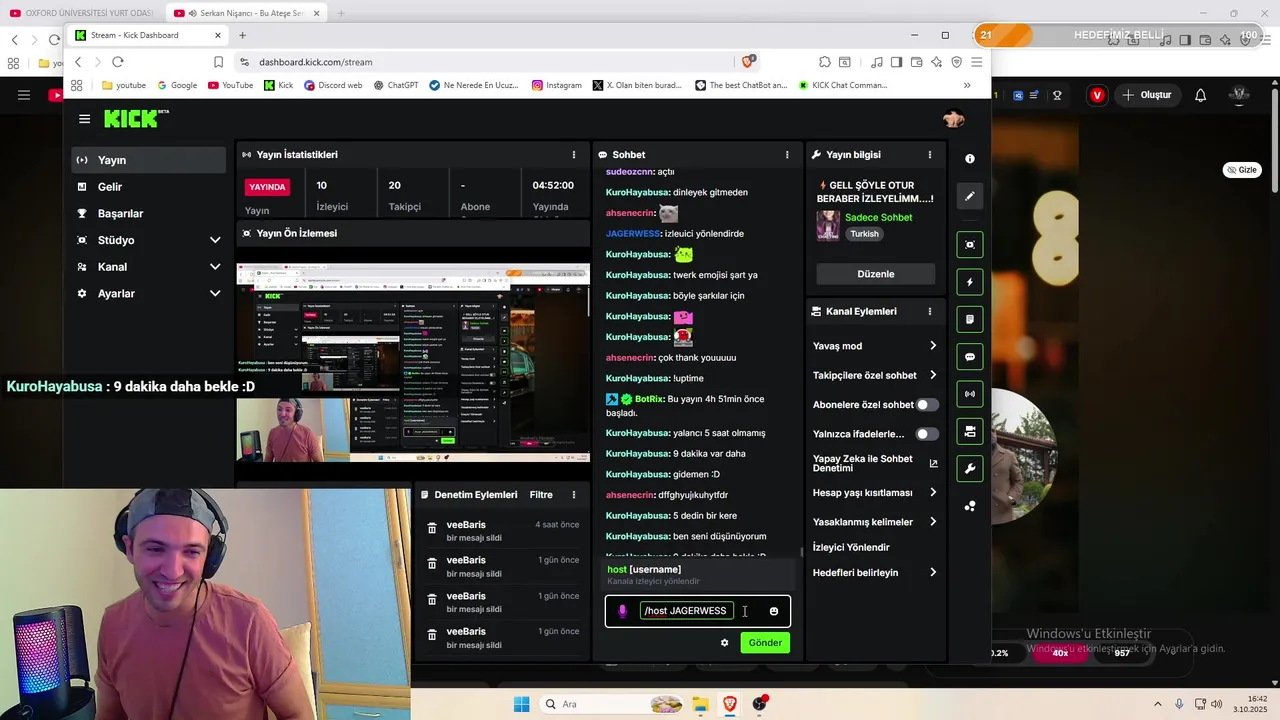Select Yayın in left sidebar

click(x=149, y=160)
